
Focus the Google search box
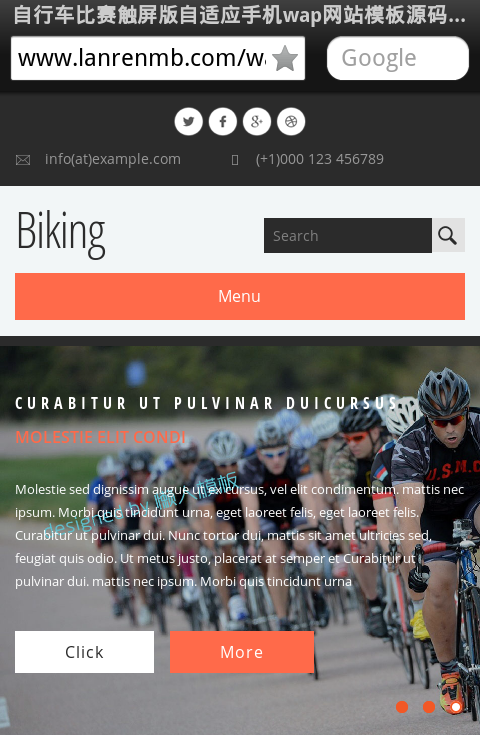[x=398, y=58]
